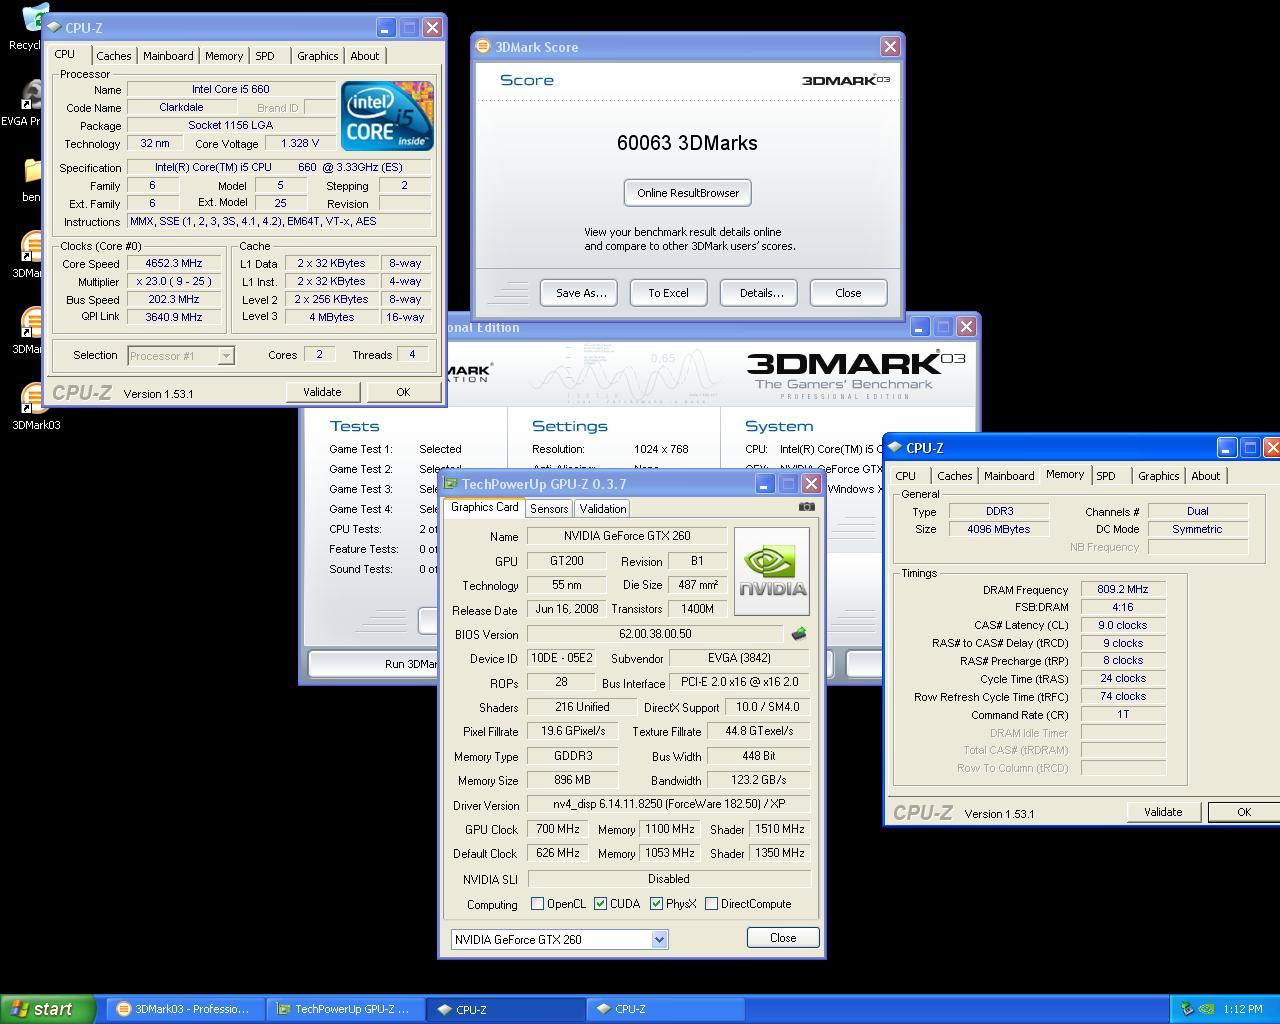This screenshot has width=1280, height=1024.
Task: Click the GPU-Z screenshot camera icon
Action: pos(807,507)
